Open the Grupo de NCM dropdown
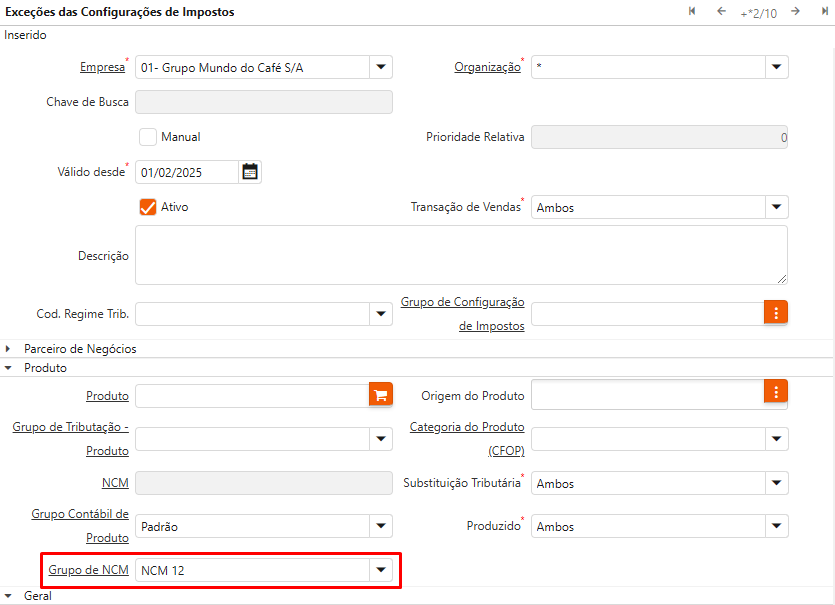Screen dimensions: 835x605 coord(380,570)
